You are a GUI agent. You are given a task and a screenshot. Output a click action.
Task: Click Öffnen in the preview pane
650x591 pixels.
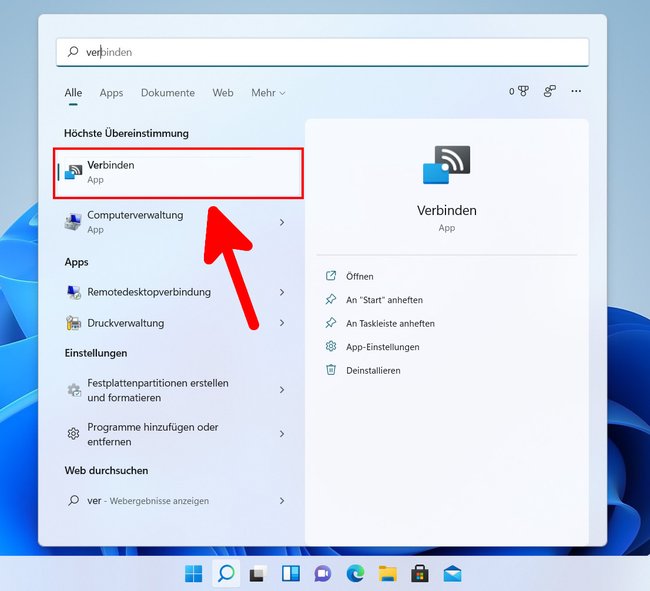pyautogui.click(x=359, y=276)
